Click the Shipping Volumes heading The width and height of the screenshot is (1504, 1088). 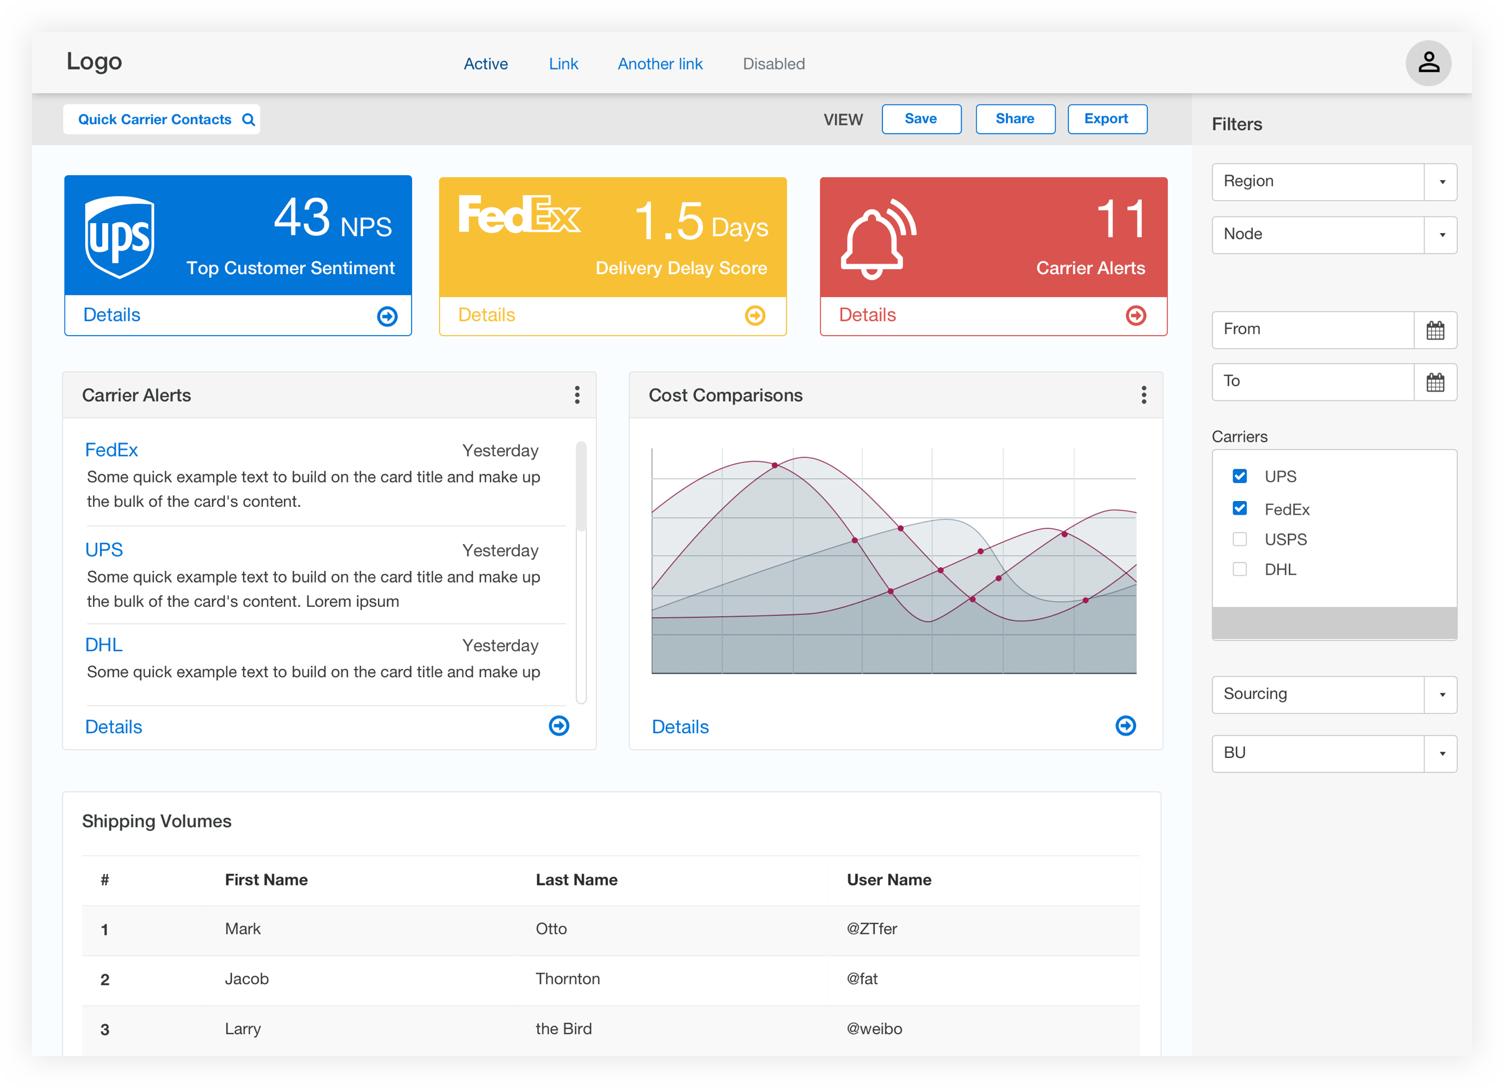coord(157,821)
